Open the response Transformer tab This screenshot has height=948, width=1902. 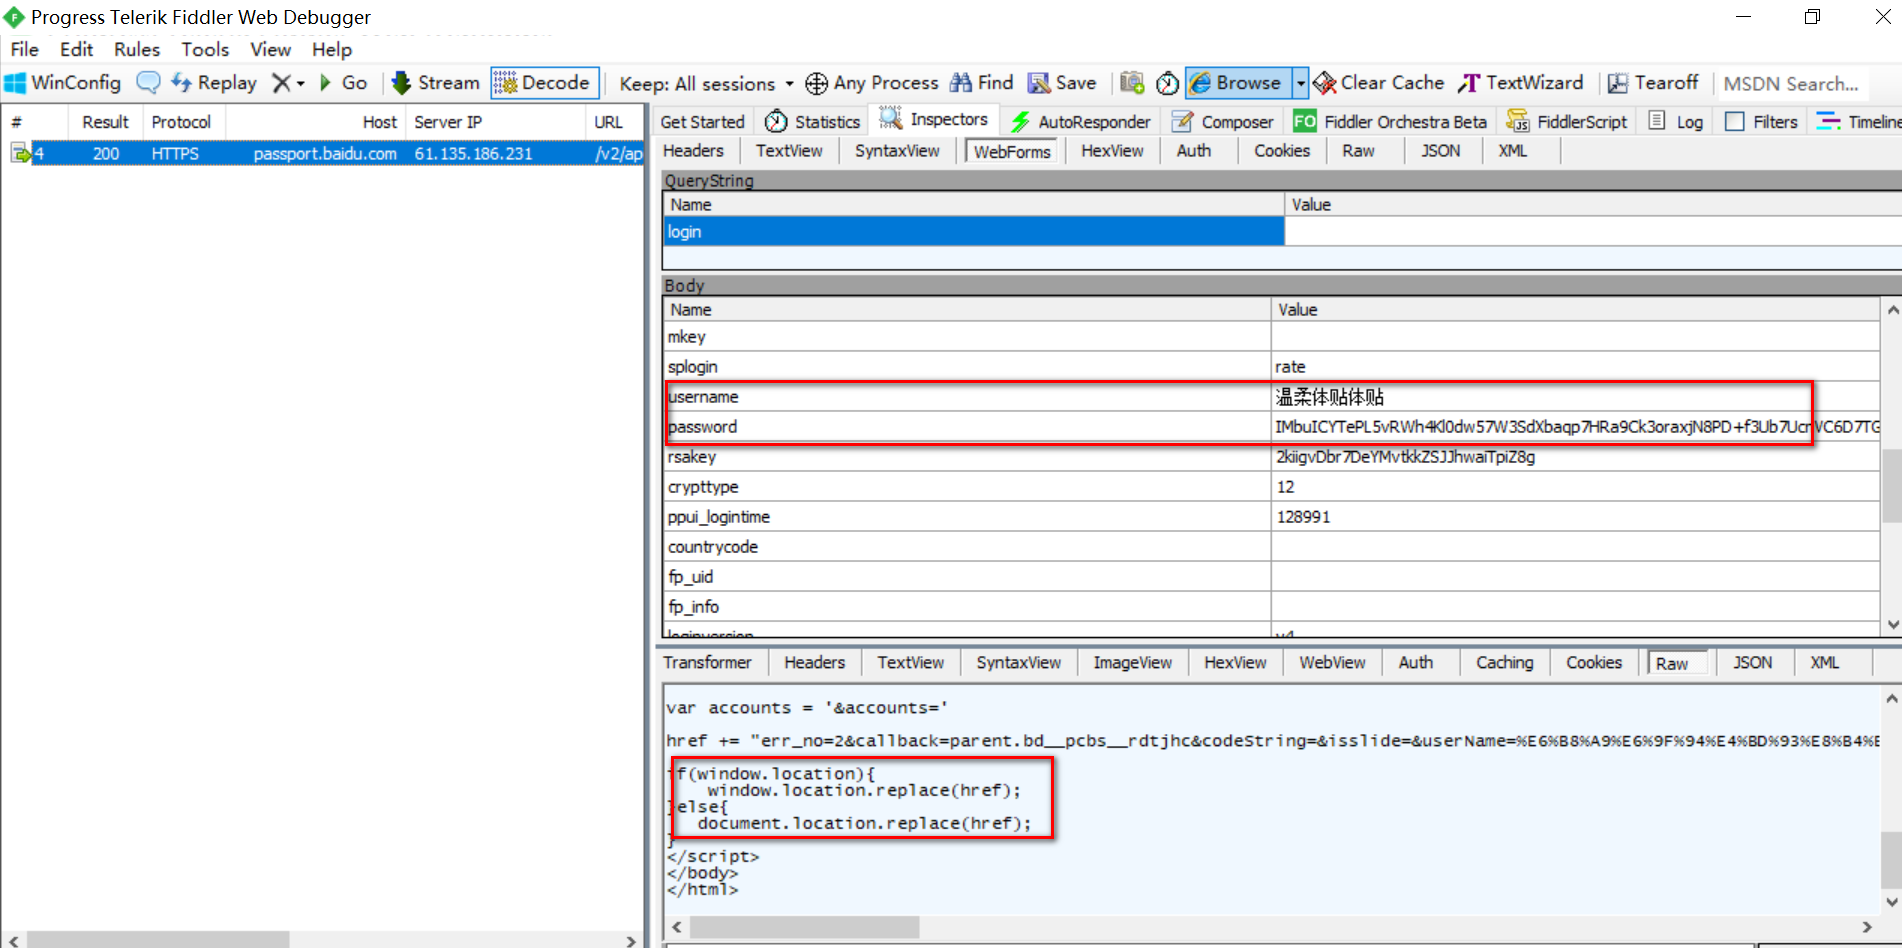pyautogui.click(x=707, y=663)
